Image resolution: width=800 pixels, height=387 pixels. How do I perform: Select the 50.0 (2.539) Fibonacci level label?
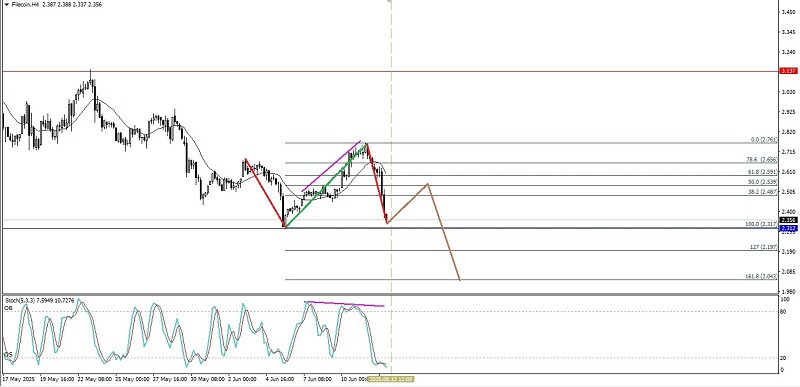(x=762, y=182)
